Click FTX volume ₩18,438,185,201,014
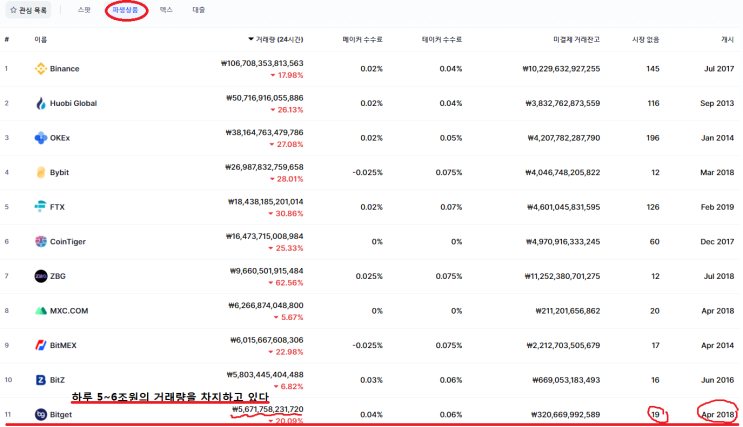The image size is (743, 427). 265,201
